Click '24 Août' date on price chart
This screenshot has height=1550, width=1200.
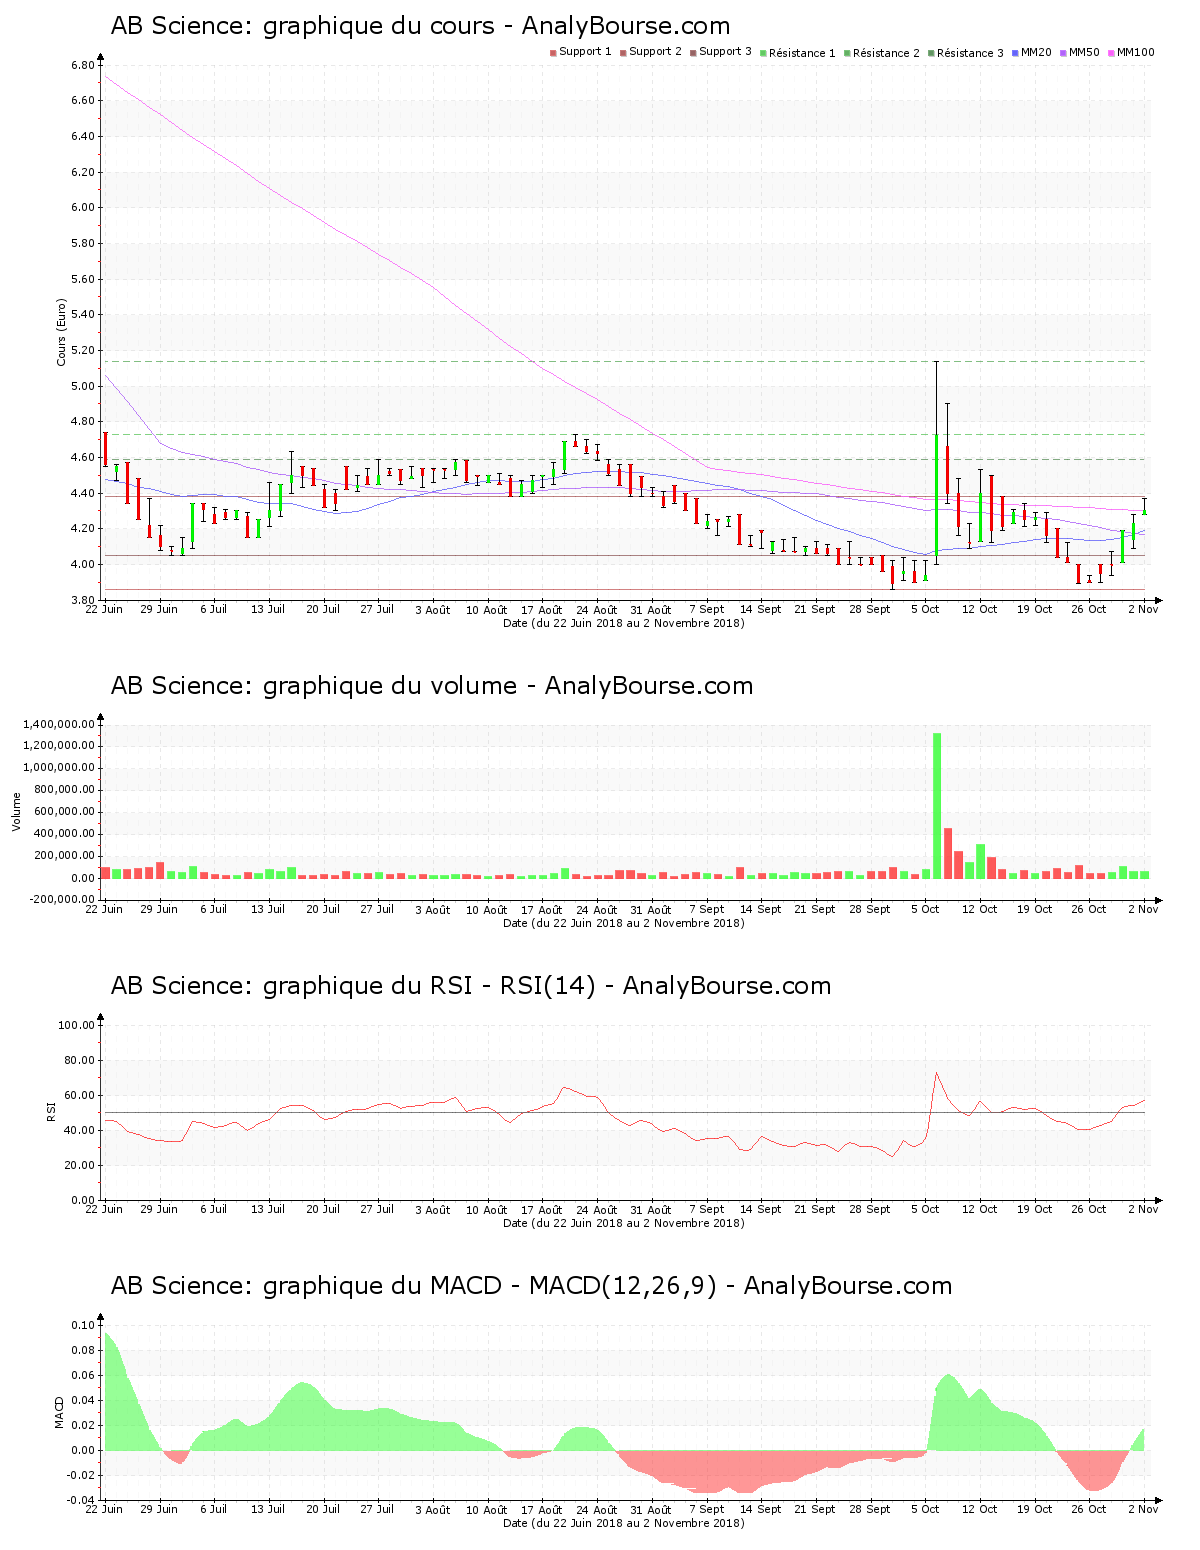597,609
